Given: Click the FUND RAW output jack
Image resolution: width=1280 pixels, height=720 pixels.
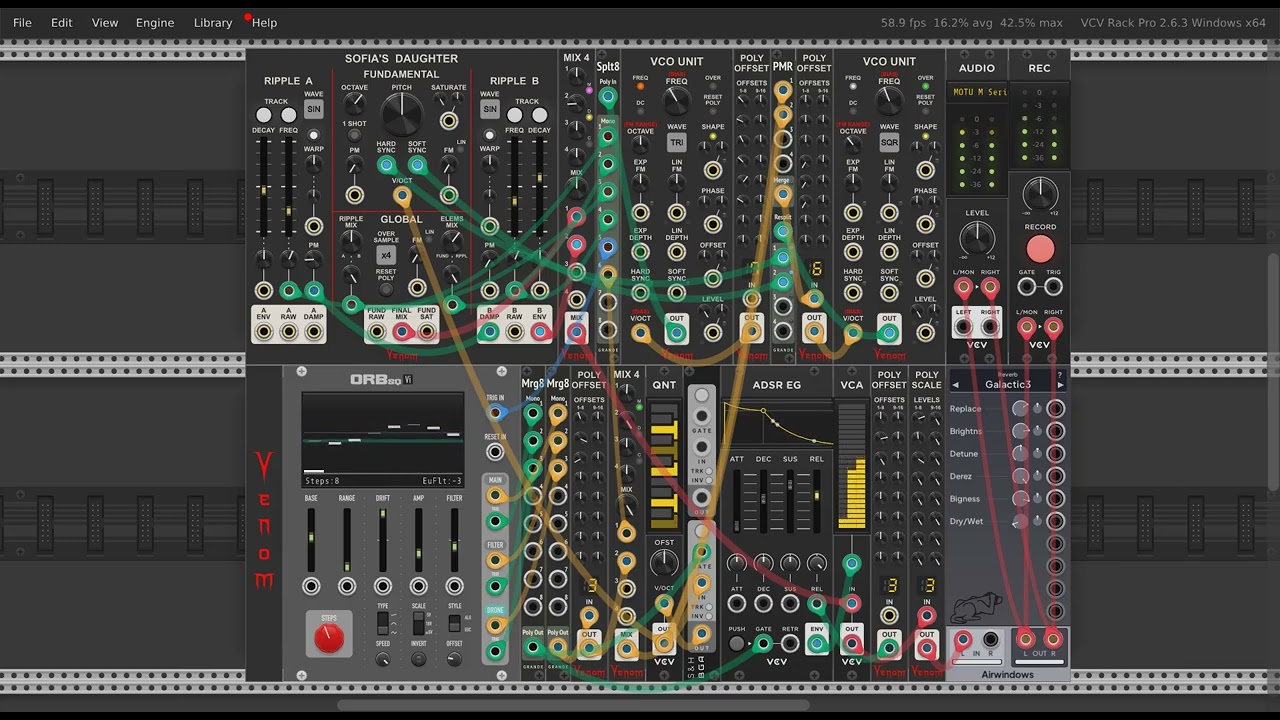Looking at the screenshot, I should (377, 332).
